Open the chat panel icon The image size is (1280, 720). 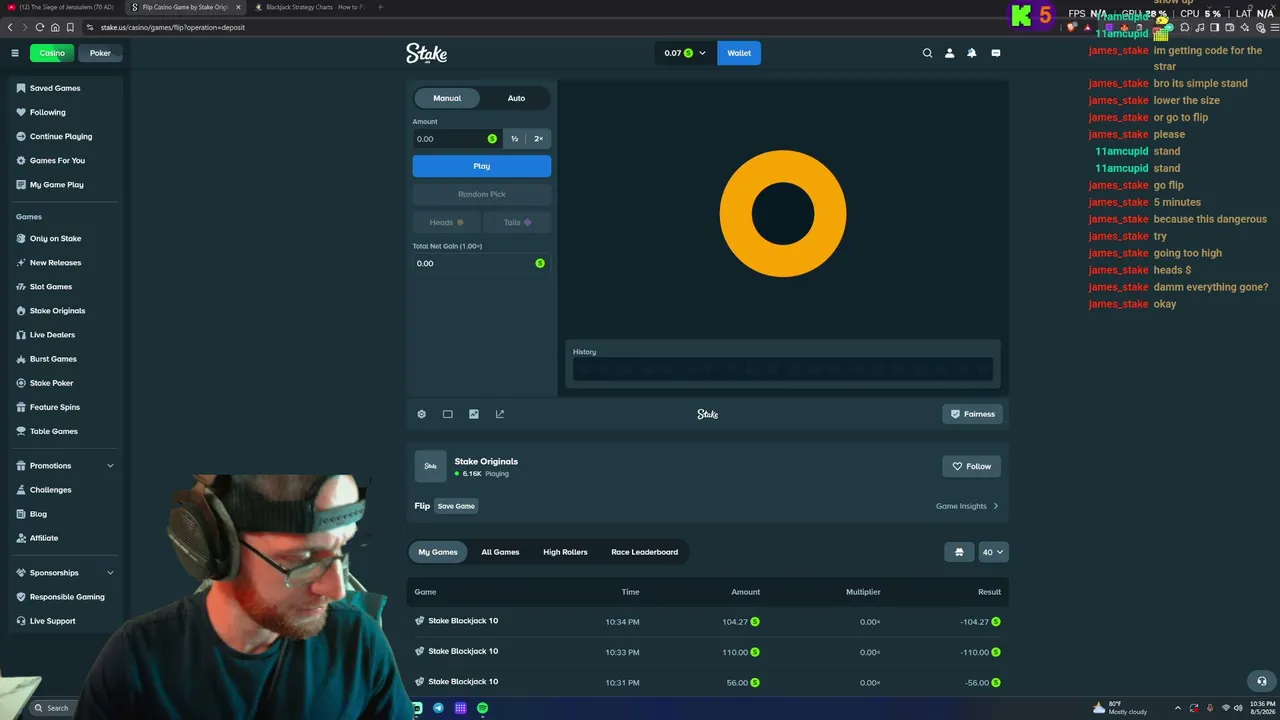pyautogui.click(x=996, y=53)
